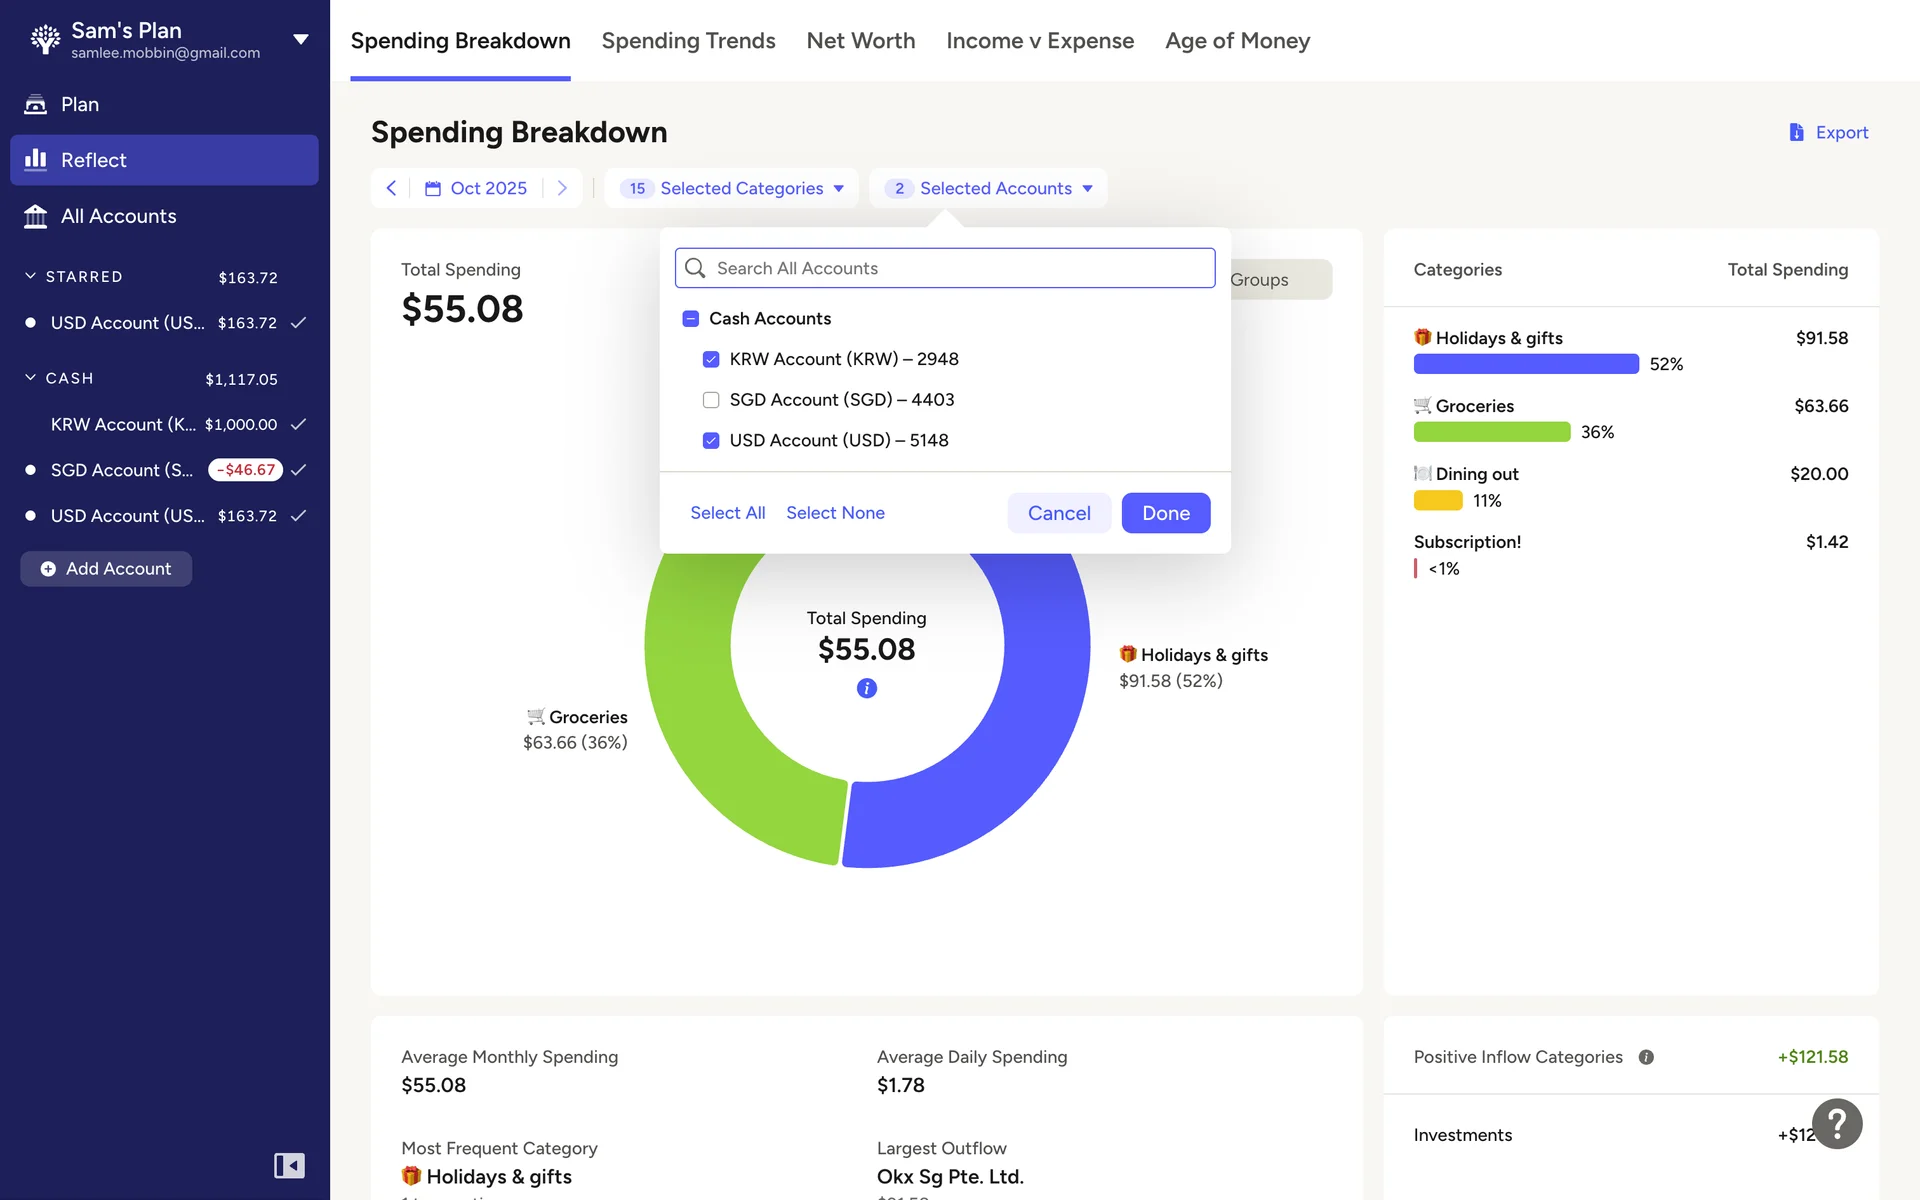Click the Export document icon

coord(1796,132)
